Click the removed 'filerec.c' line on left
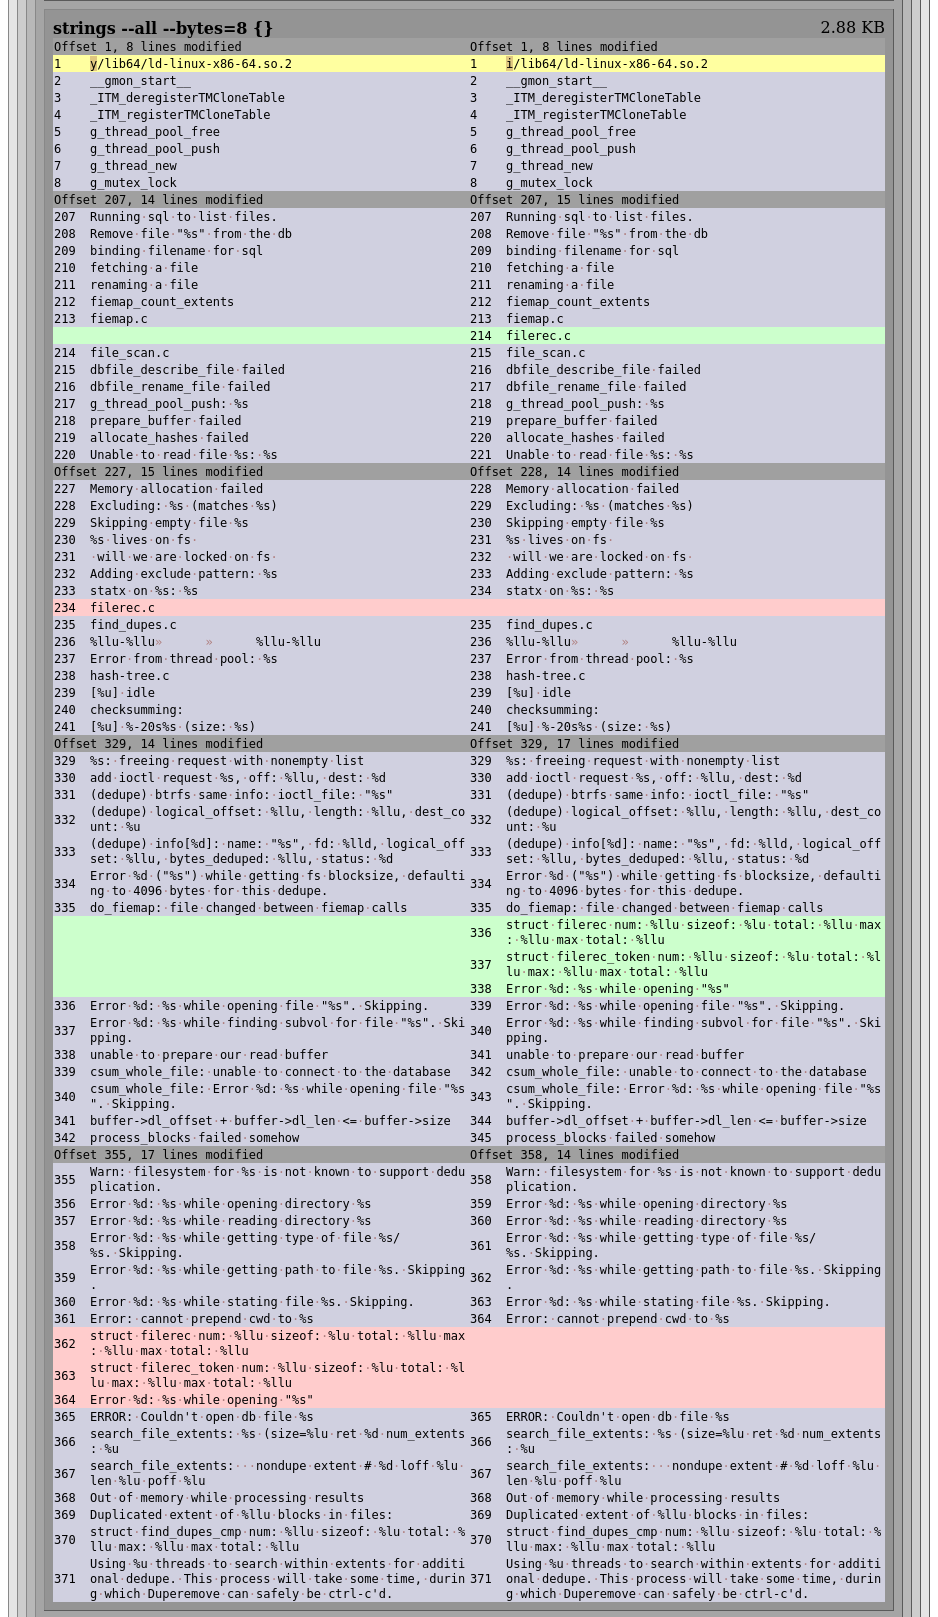Screen dimensions: 938x1617 (x=122, y=608)
